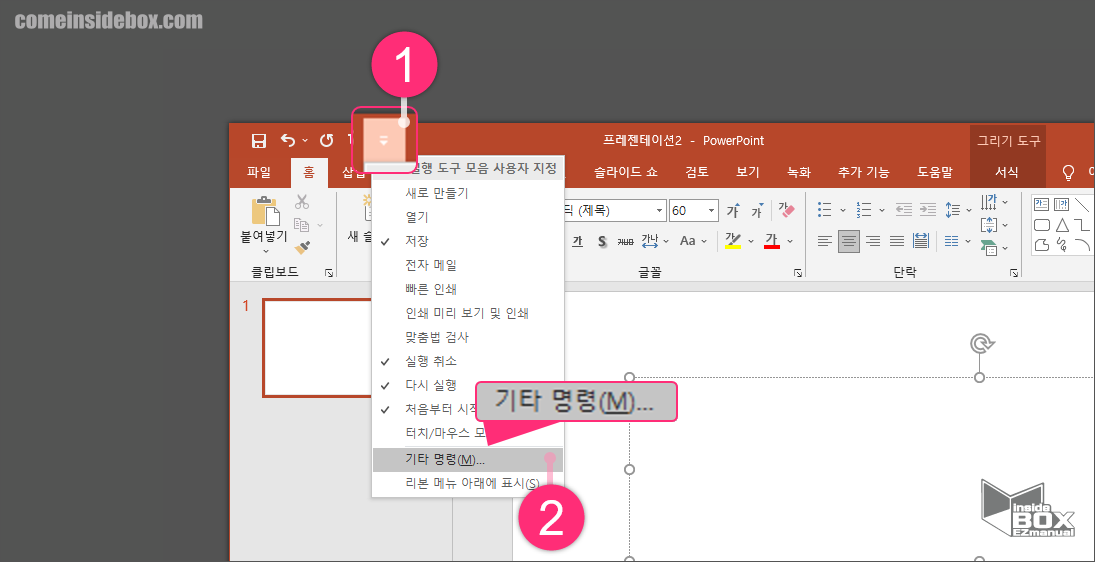This screenshot has width=1095, height=562.
Task: Open the 단락 dialog launcher
Action: [x=1013, y=274]
